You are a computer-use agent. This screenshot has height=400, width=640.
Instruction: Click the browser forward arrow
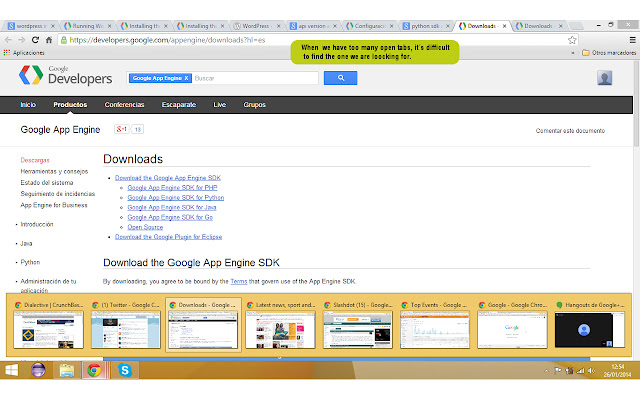22,40
